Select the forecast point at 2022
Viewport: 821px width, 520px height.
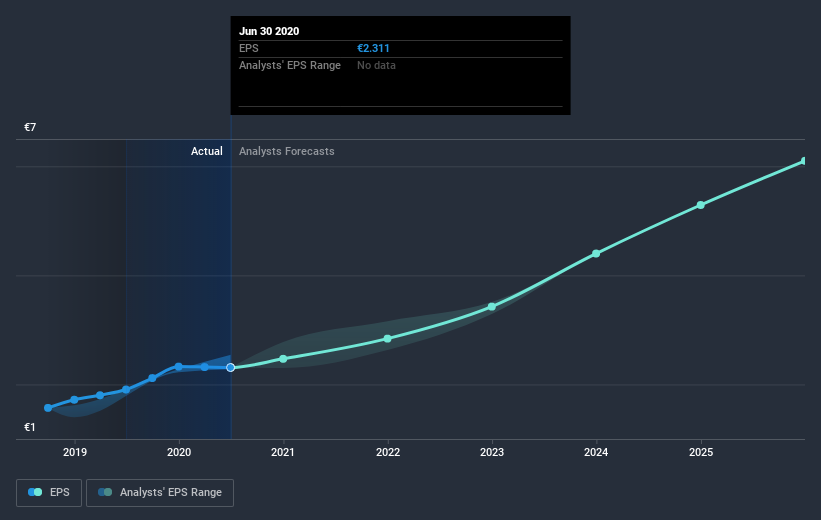click(x=387, y=339)
